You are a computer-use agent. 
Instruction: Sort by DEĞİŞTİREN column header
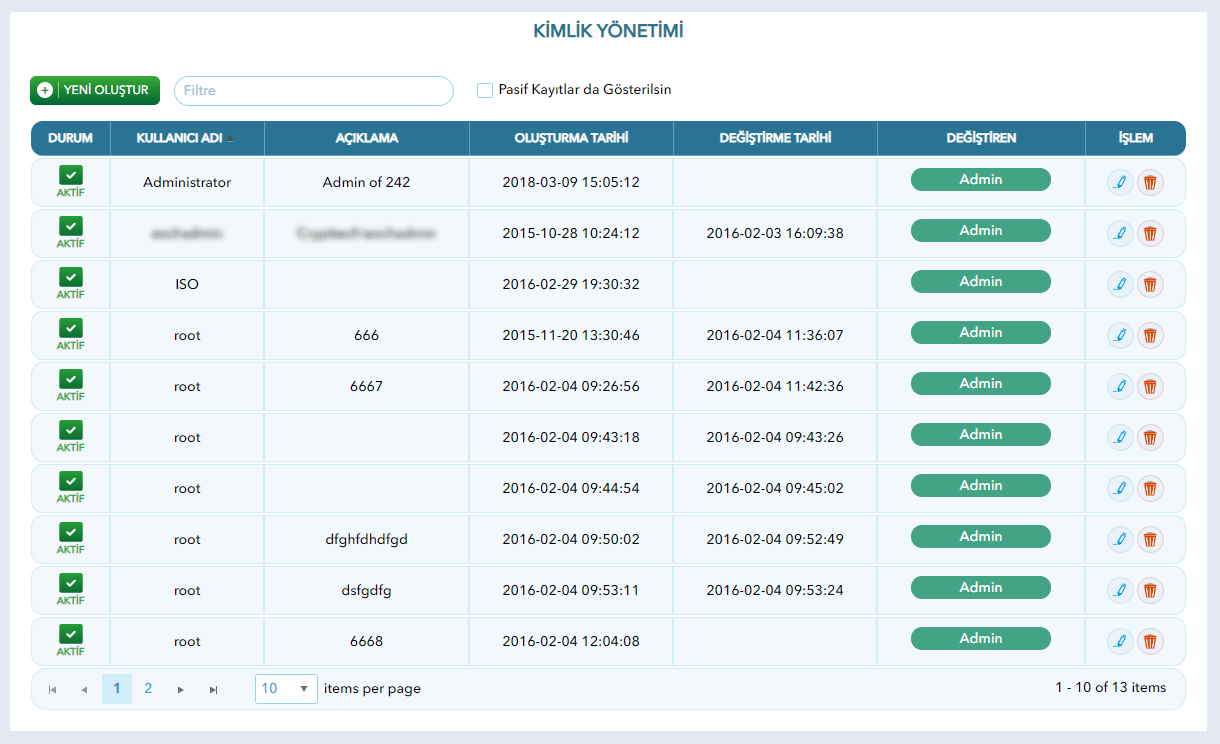point(981,138)
